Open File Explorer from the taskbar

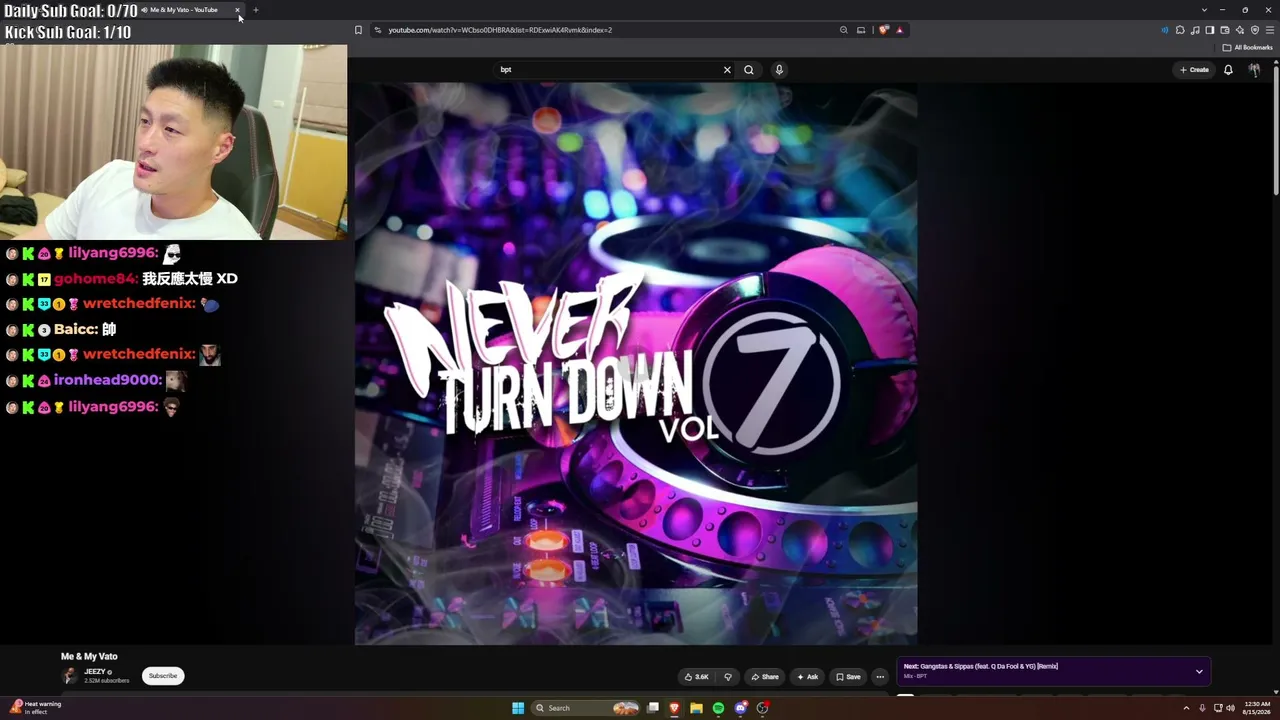(x=696, y=708)
